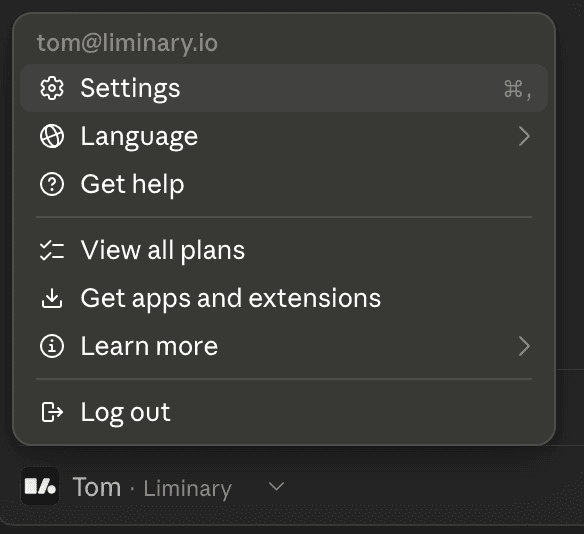584x534 pixels.
Task: Click the download icon for apps and extensions
Action: 52,298
